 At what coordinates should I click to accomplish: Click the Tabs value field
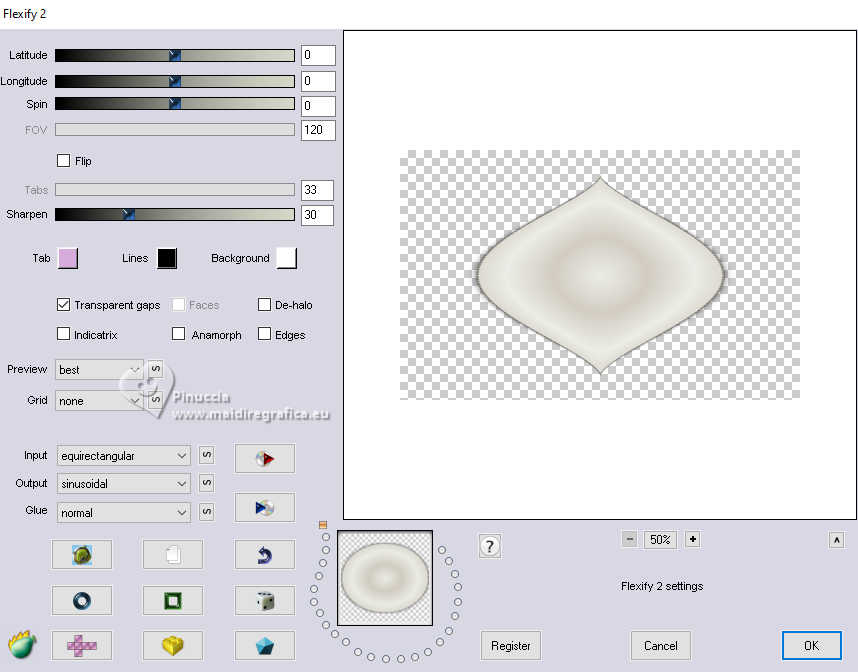(317, 190)
